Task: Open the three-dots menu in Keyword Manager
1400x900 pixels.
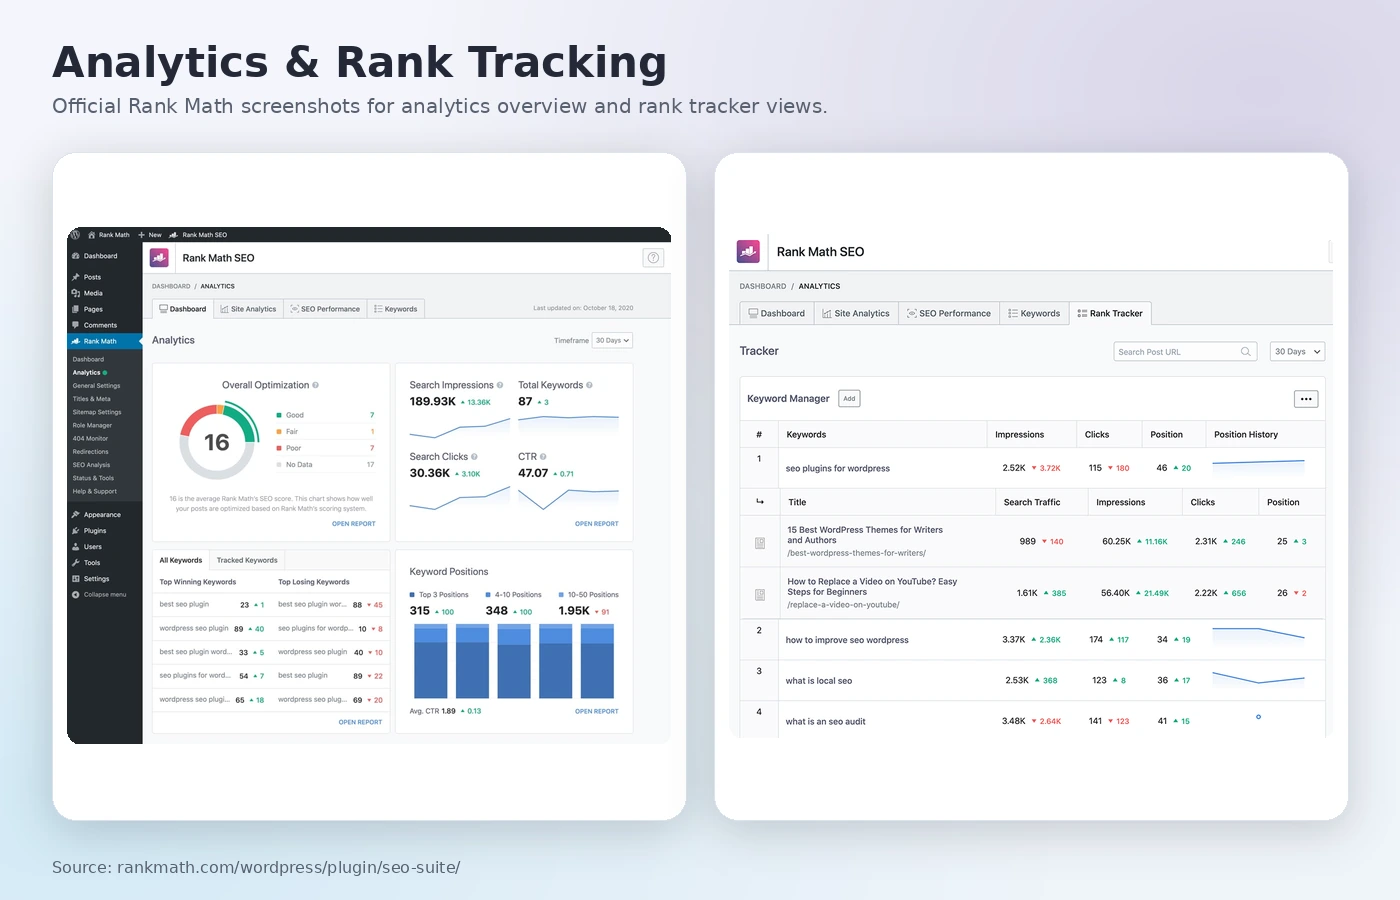Action: point(1306,399)
